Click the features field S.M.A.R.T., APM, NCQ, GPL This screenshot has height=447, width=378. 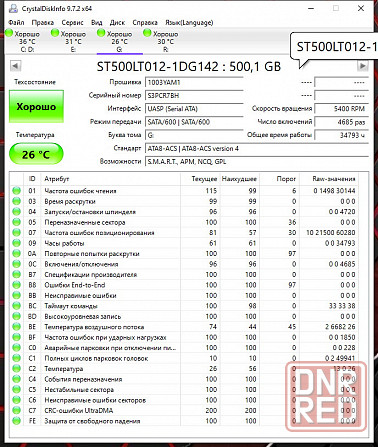[x=257, y=161]
